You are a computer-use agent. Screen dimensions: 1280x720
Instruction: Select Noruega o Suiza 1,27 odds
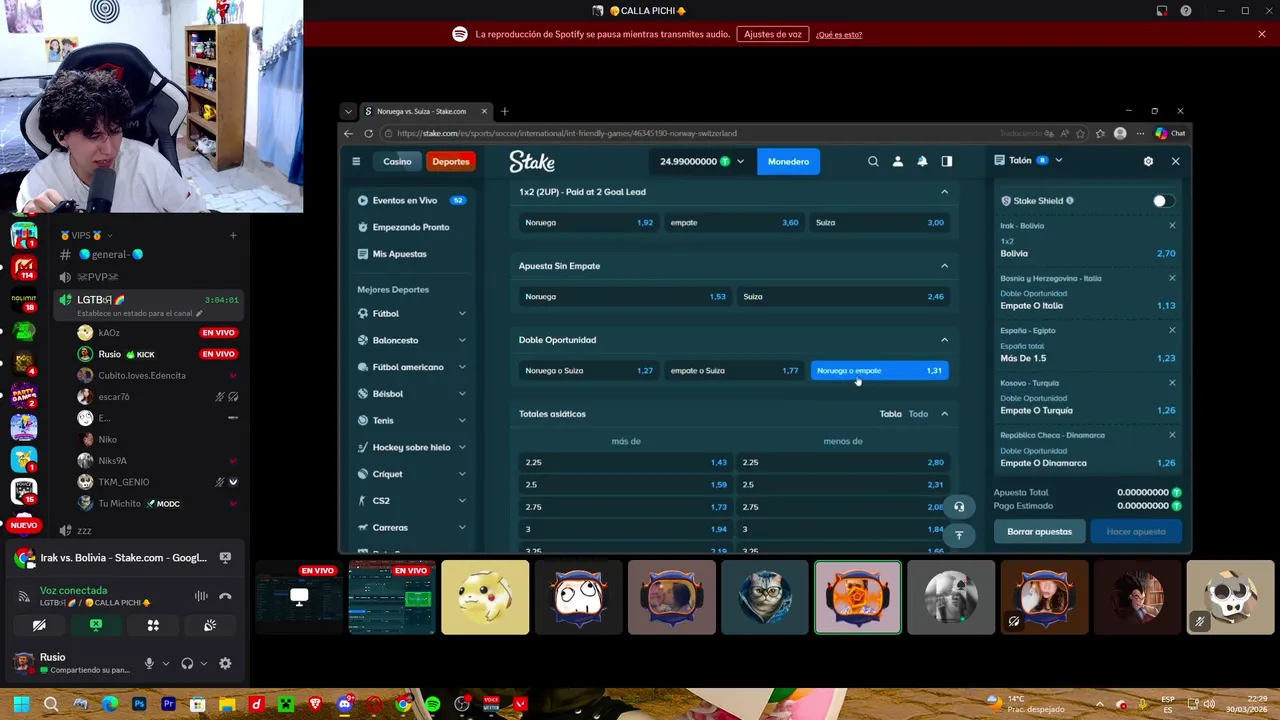pyautogui.click(x=589, y=370)
